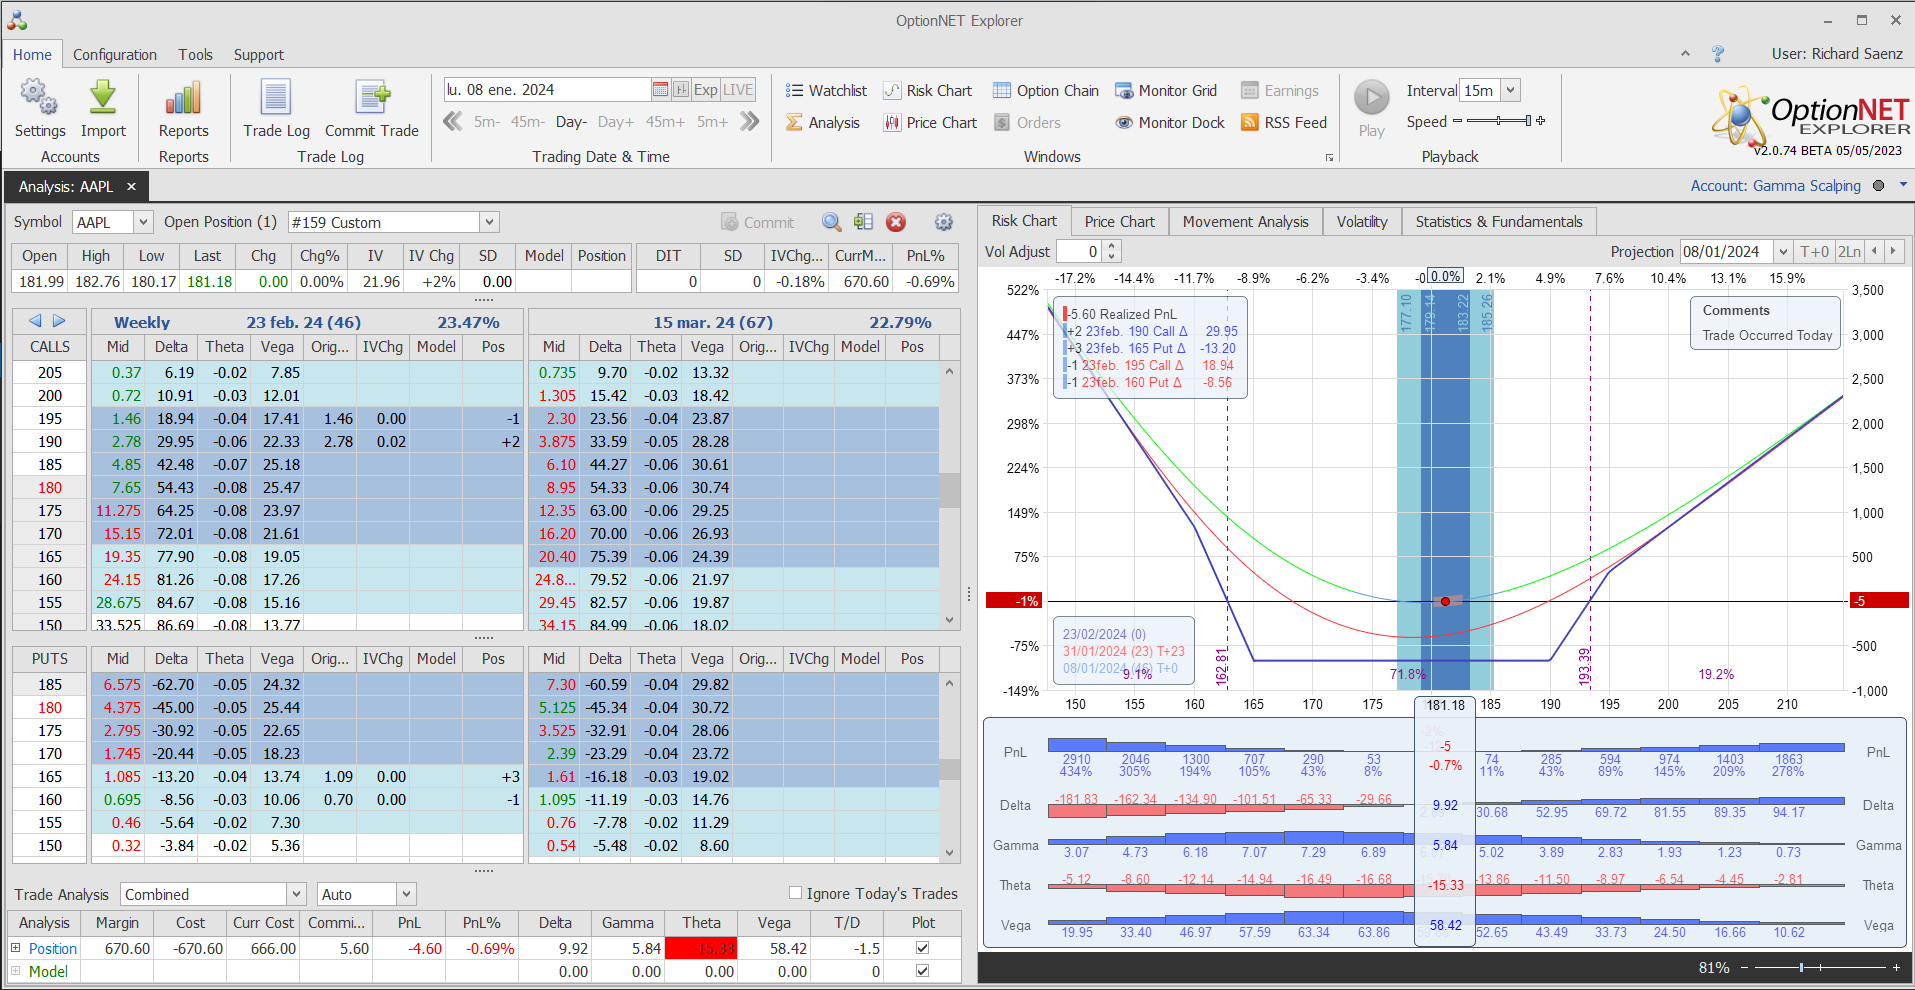
Task: Open the Price Chart window from the ribbon
Action: (x=930, y=123)
